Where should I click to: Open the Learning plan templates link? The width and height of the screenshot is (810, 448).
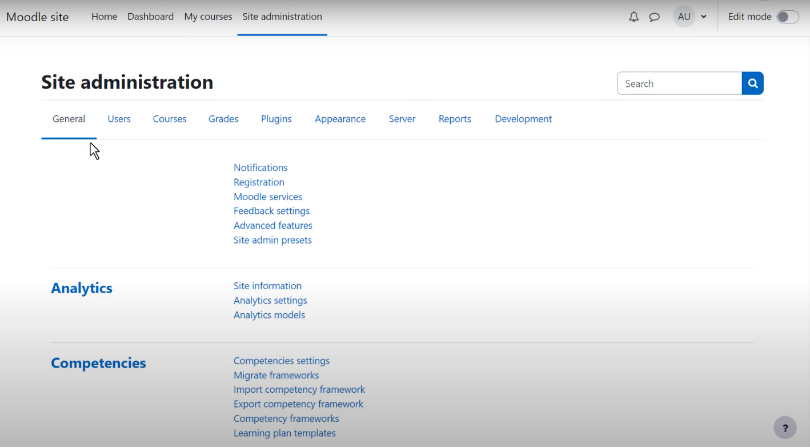pos(285,433)
